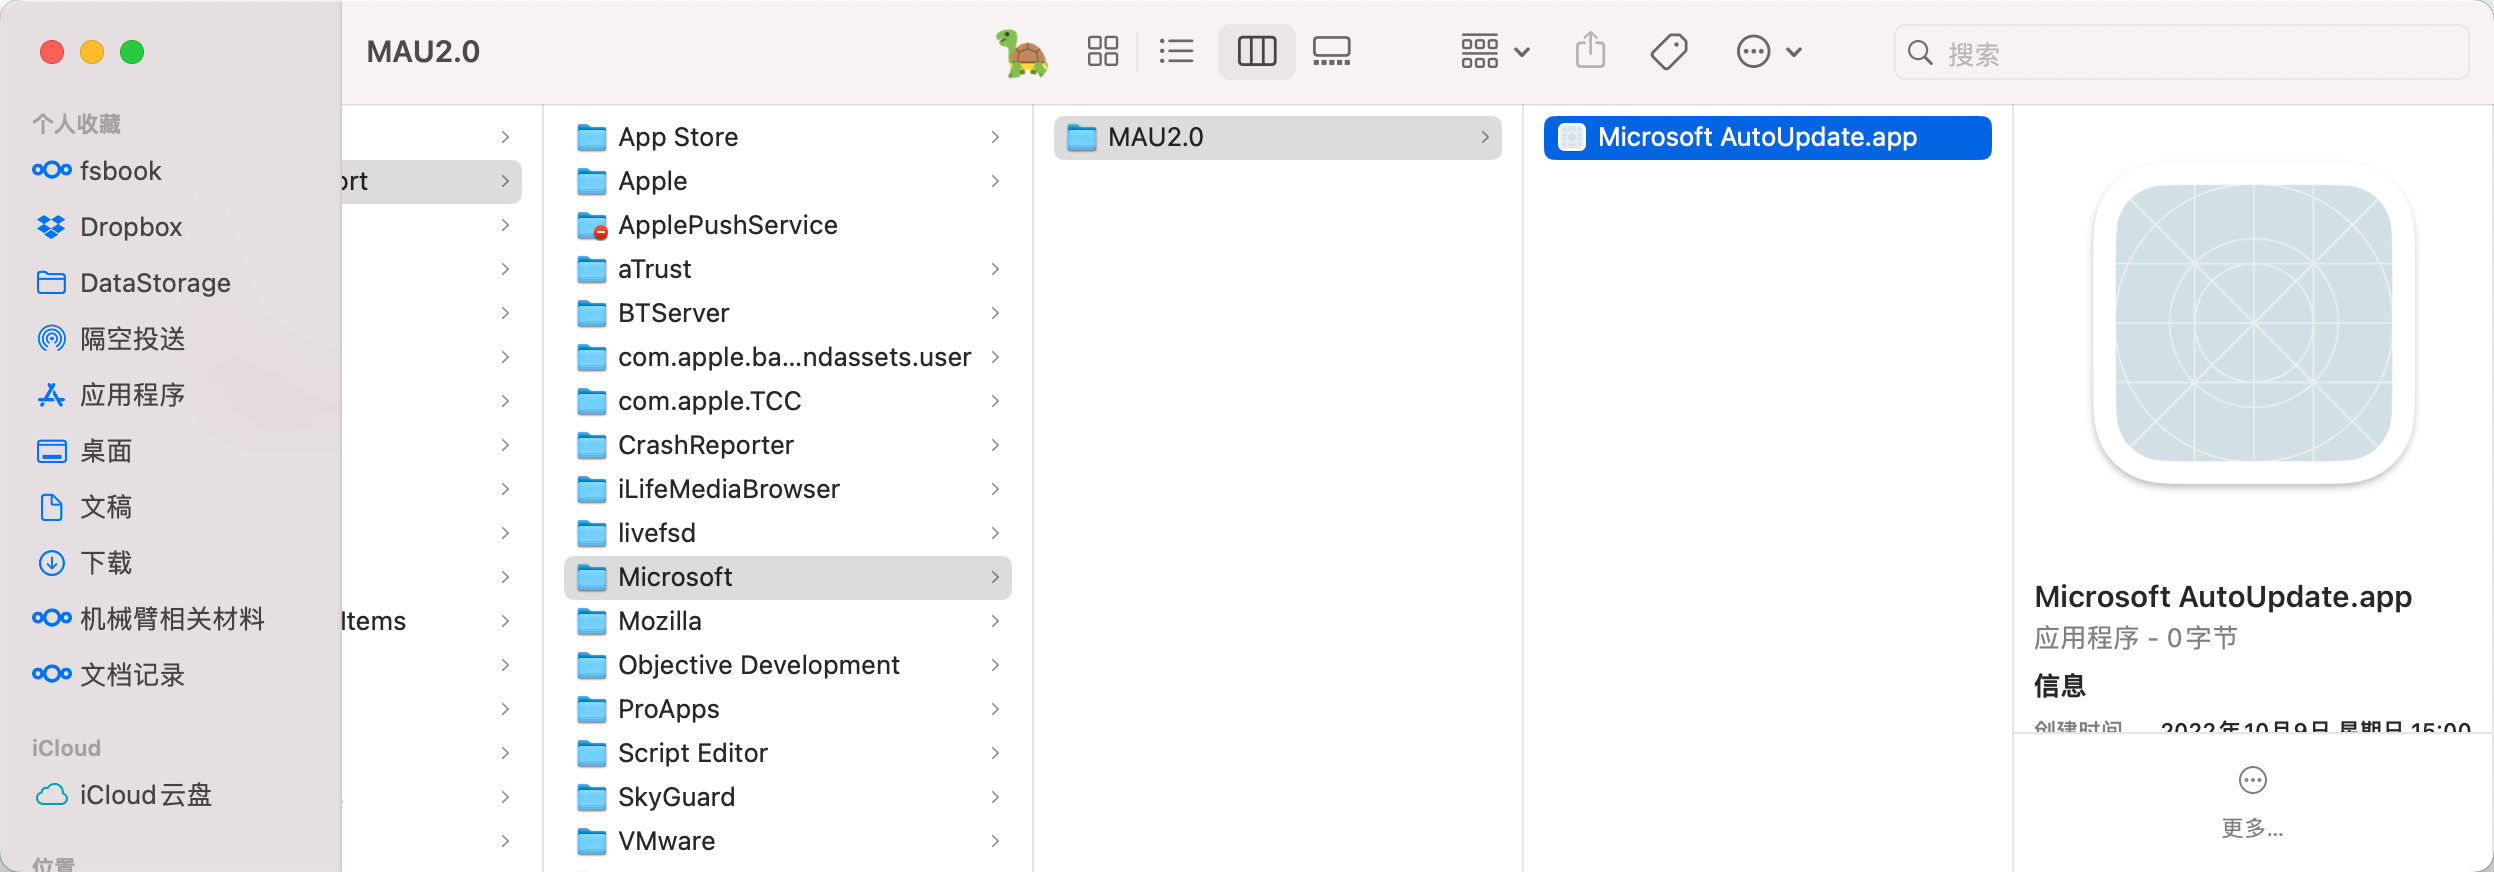
Task: Open 机械臂相关材料 in the sidebar
Action: tap(149, 619)
